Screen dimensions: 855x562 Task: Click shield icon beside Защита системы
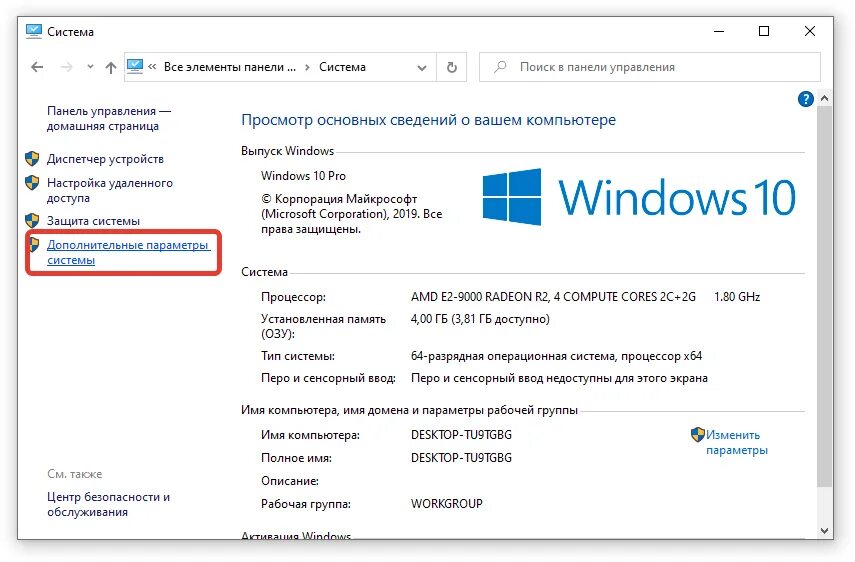click(x=32, y=221)
